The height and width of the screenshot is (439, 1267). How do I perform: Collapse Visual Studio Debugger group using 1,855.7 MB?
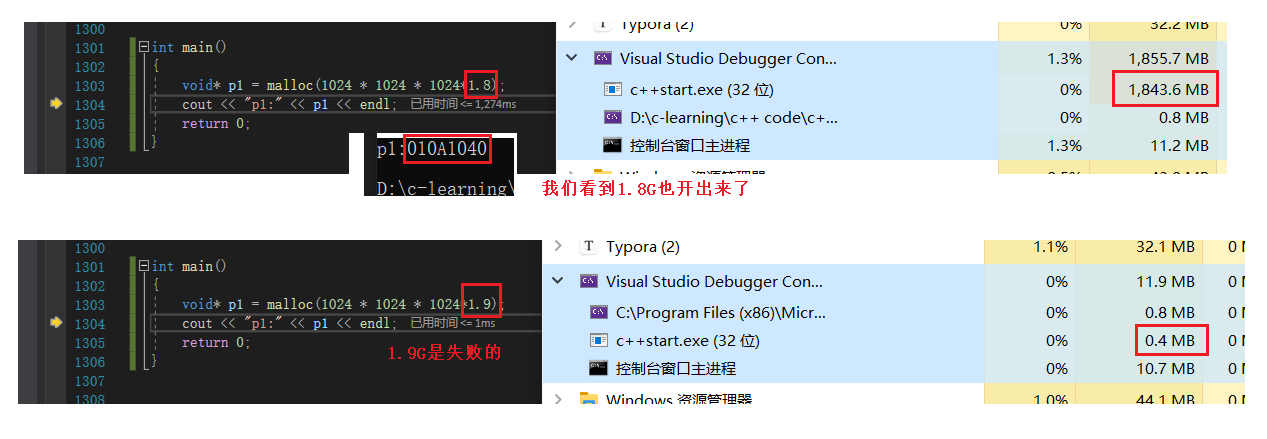tap(572, 59)
